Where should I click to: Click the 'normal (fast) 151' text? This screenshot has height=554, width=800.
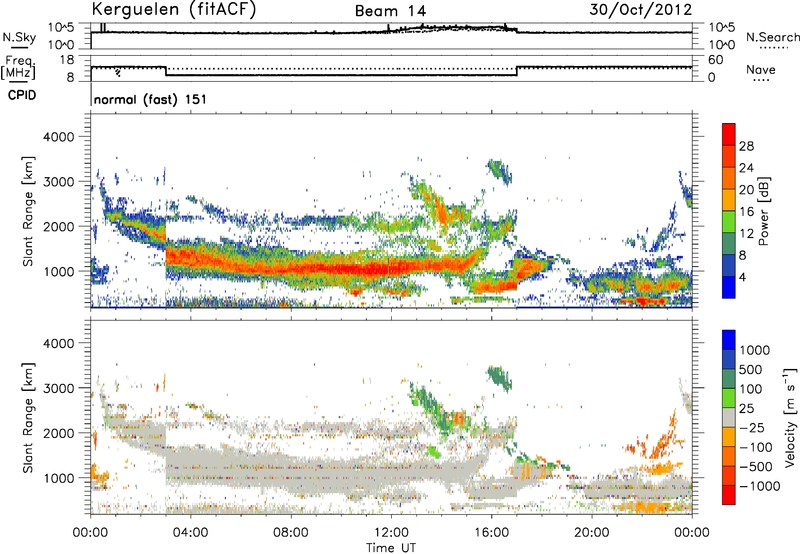(151, 99)
